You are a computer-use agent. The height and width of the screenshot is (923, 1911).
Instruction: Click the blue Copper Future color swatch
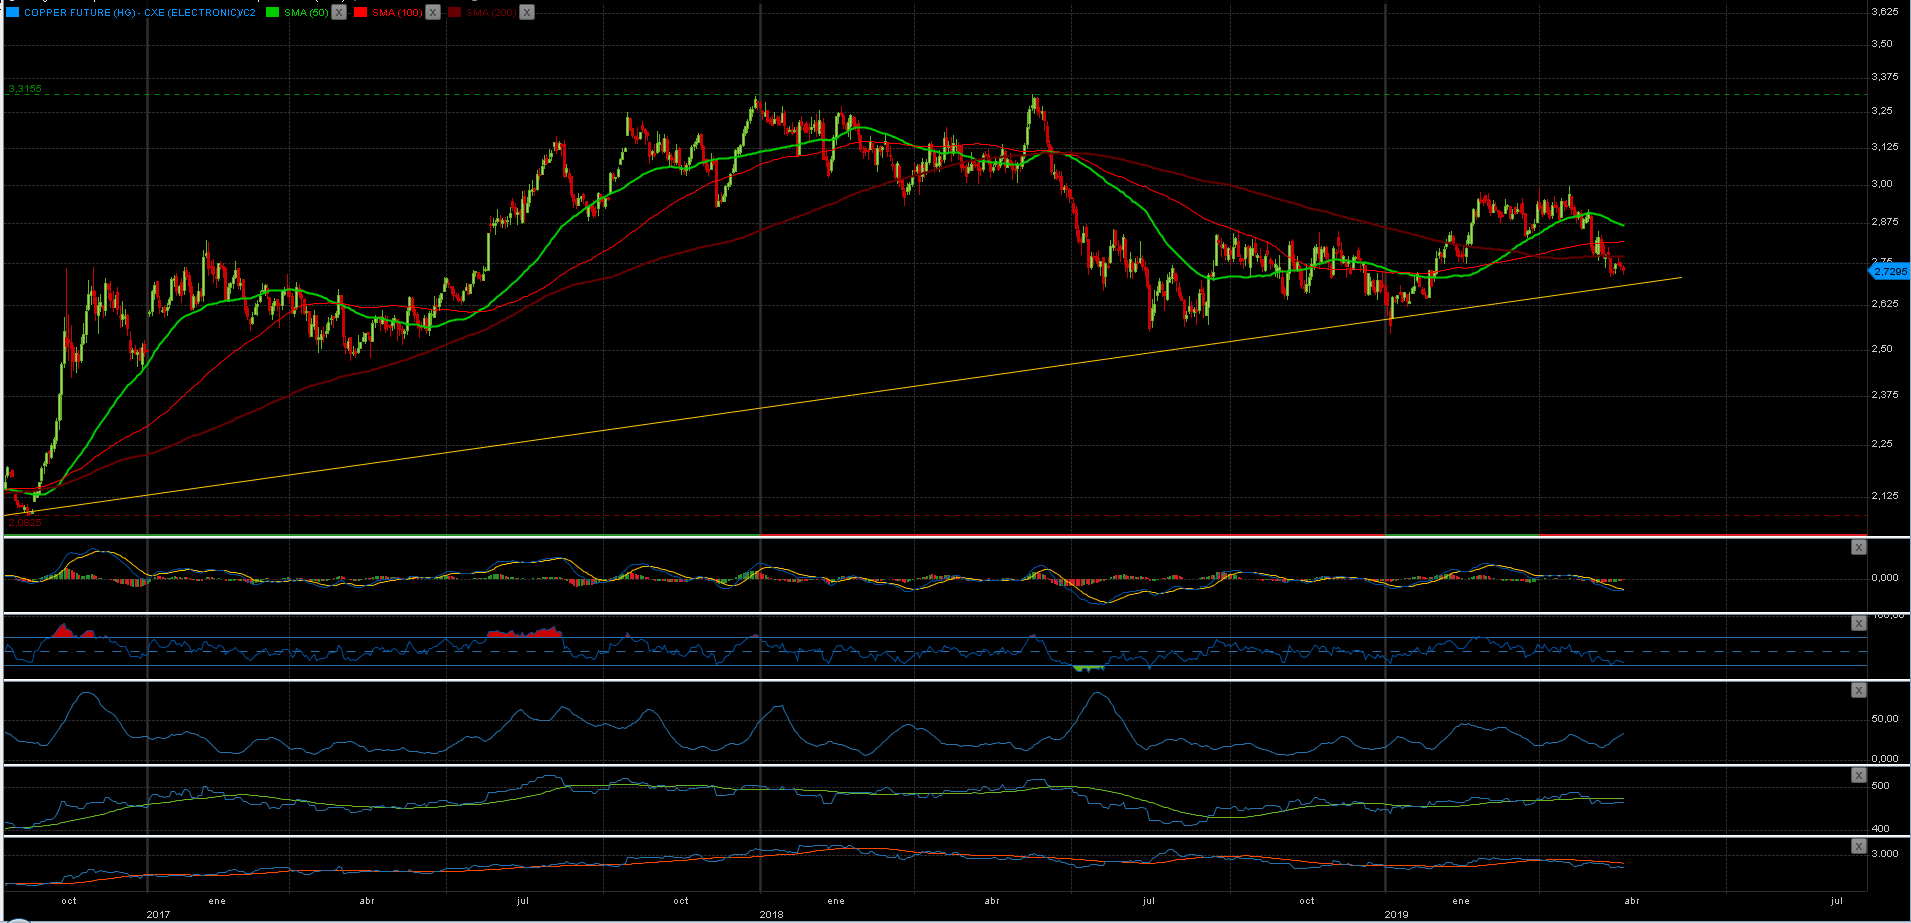pyautogui.click(x=13, y=12)
